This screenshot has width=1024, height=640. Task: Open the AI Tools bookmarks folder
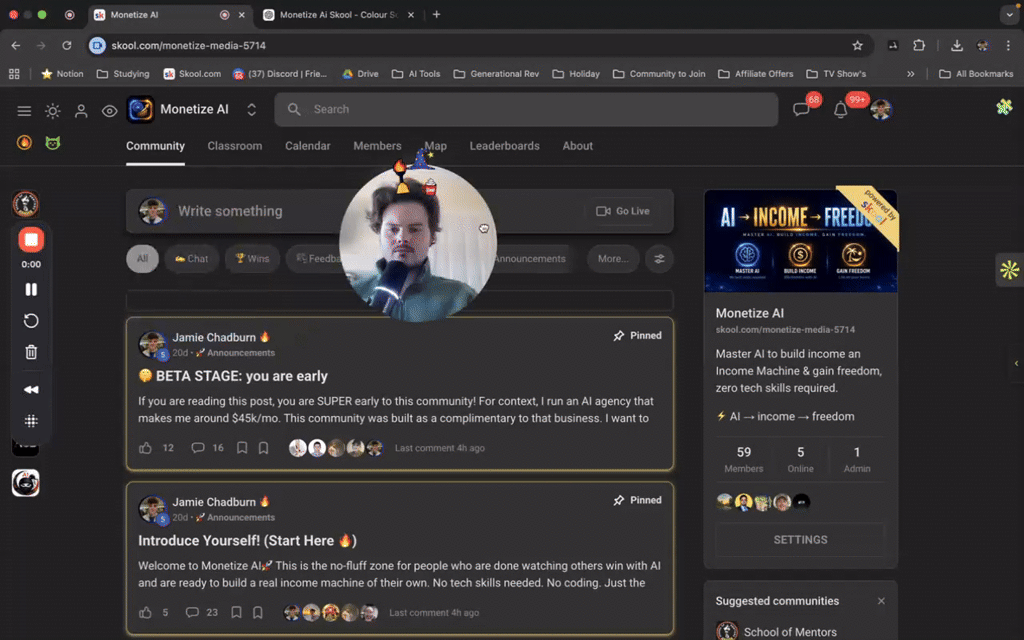[x=416, y=74]
